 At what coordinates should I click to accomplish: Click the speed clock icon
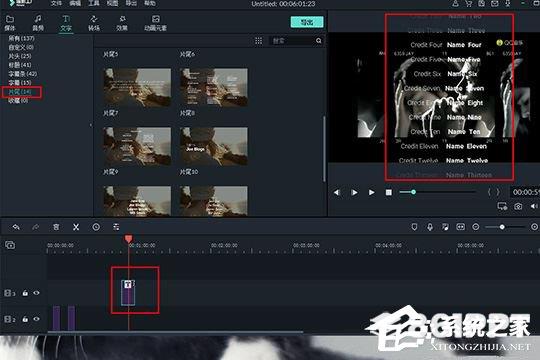pyautogui.click(x=96, y=227)
